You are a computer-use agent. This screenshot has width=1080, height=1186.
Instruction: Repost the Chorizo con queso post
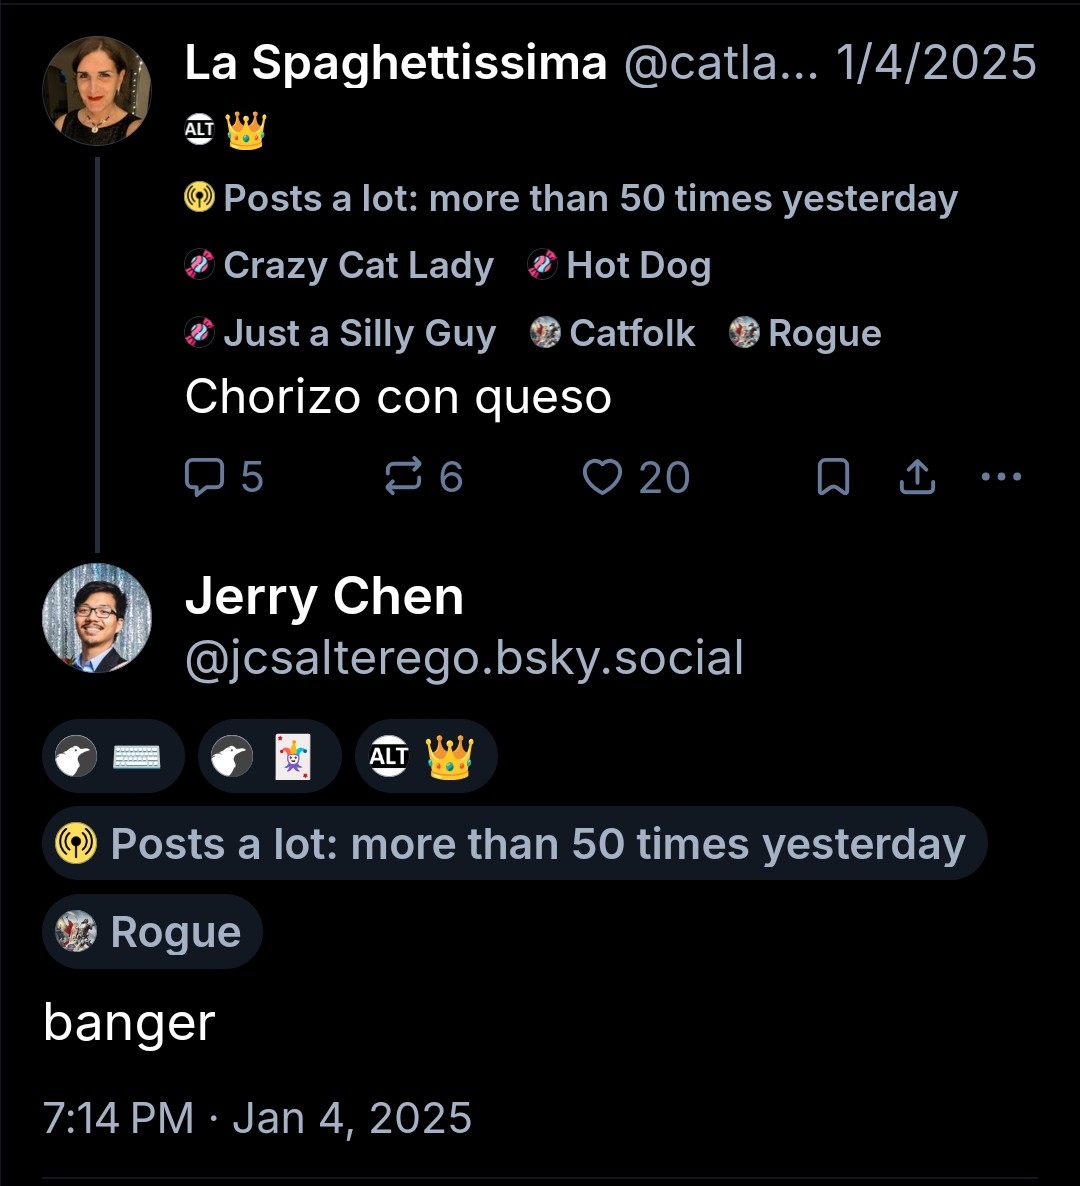(403, 478)
